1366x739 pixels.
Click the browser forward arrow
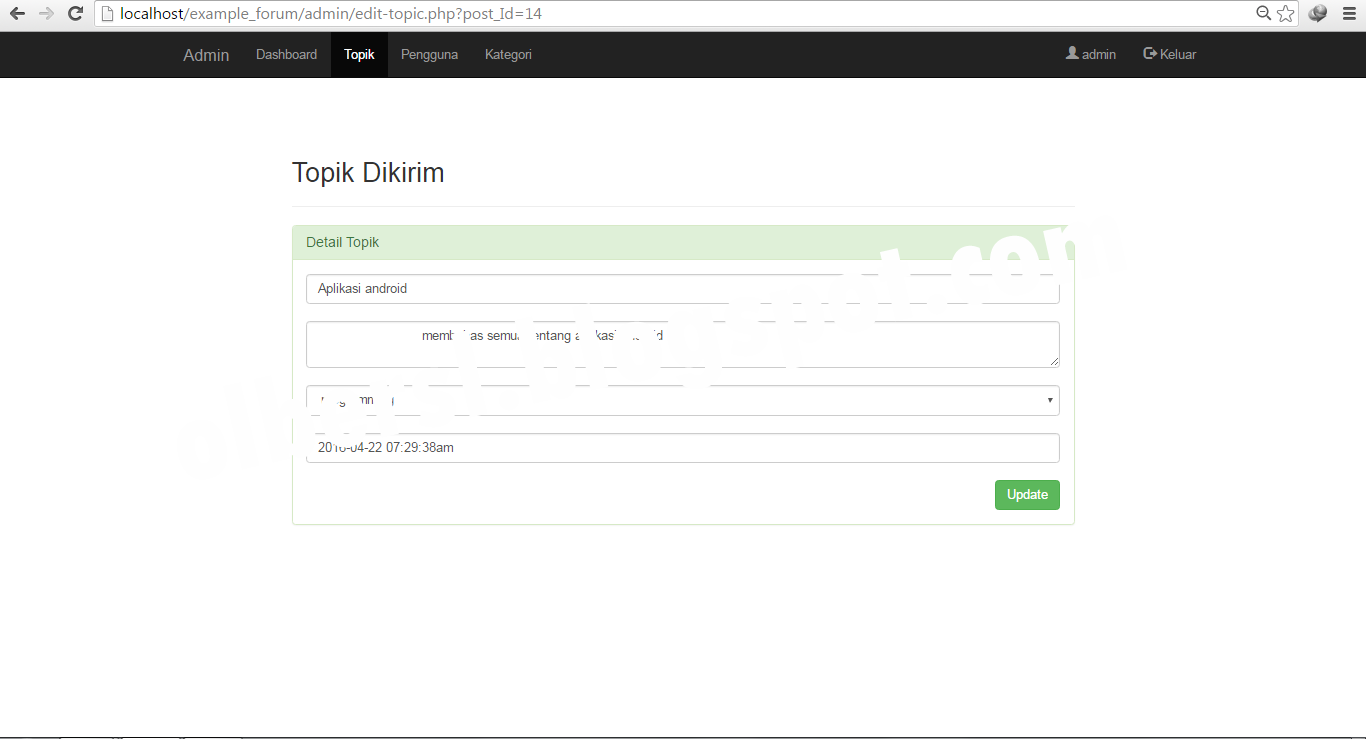pyautogui.click(x=45, y=13)
